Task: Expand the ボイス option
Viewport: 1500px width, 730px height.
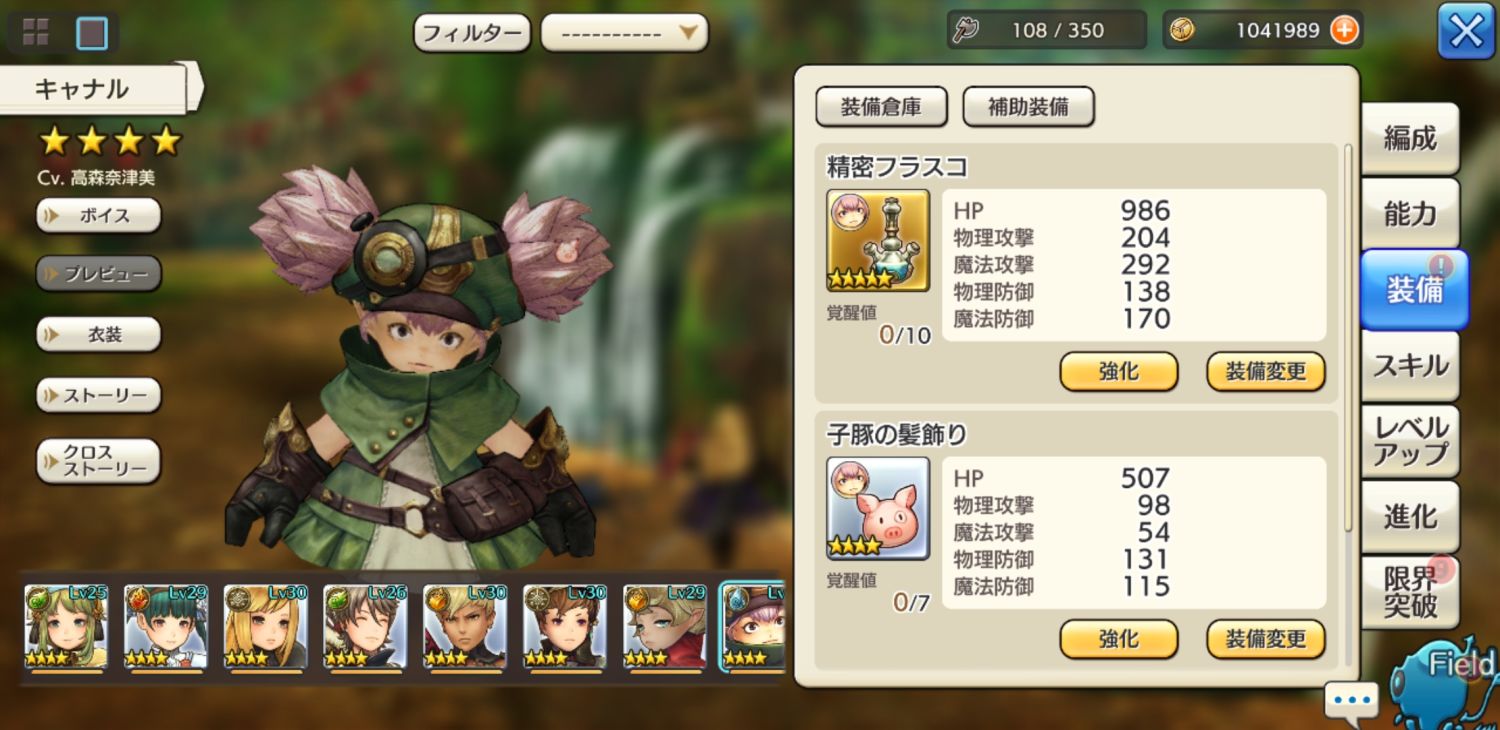Action: [x=99, y=215]
